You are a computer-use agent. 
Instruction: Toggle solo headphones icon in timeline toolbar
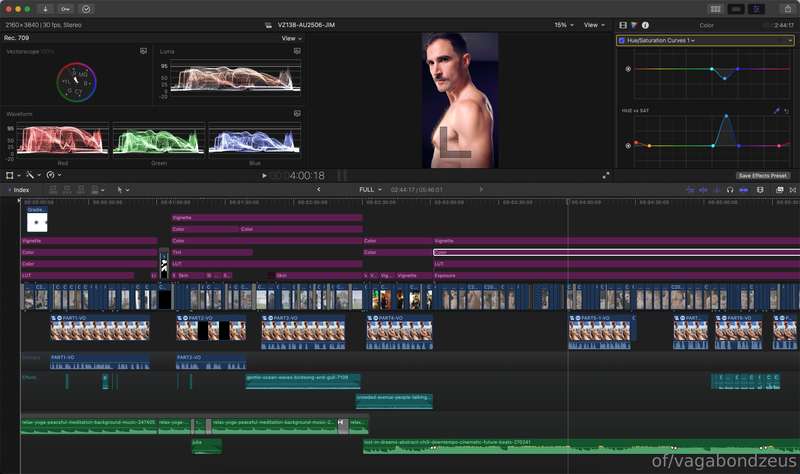click(730, 190)
